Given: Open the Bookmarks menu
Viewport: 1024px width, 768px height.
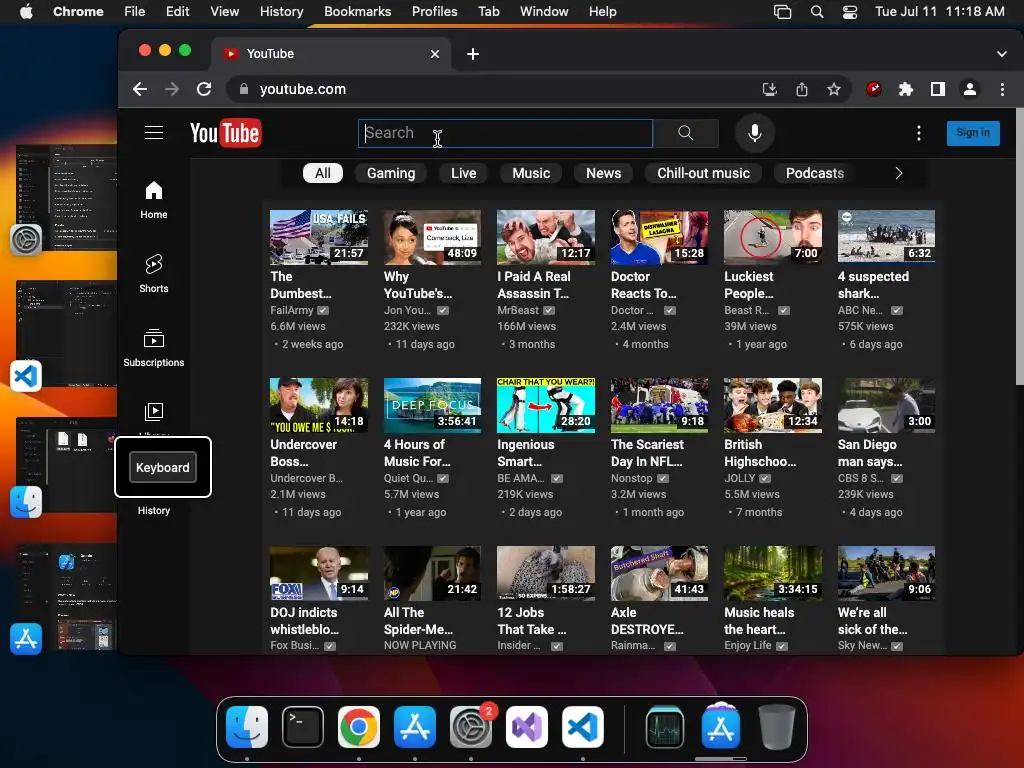Looking at the screenshot, I should pos(357,12).
